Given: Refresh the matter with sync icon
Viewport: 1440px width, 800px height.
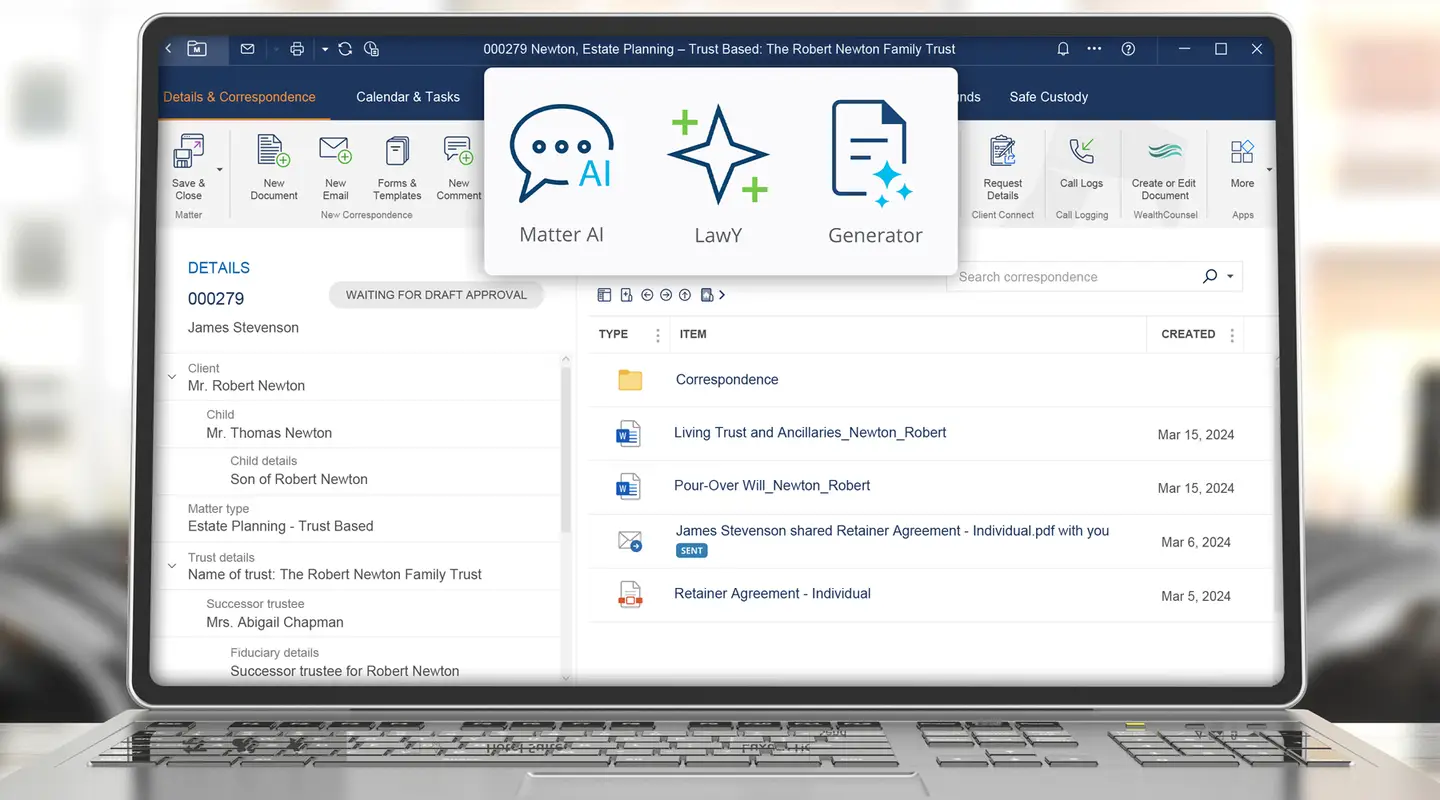Looking at the screenshot, I should coord(345,48).
